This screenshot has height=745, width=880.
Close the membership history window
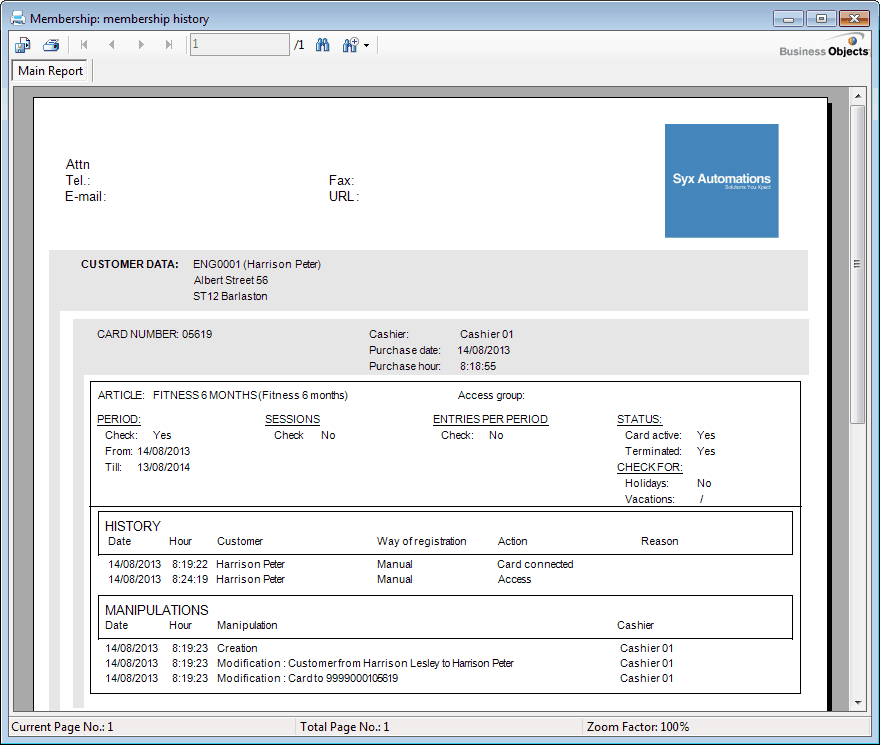[x=853, y=18]
